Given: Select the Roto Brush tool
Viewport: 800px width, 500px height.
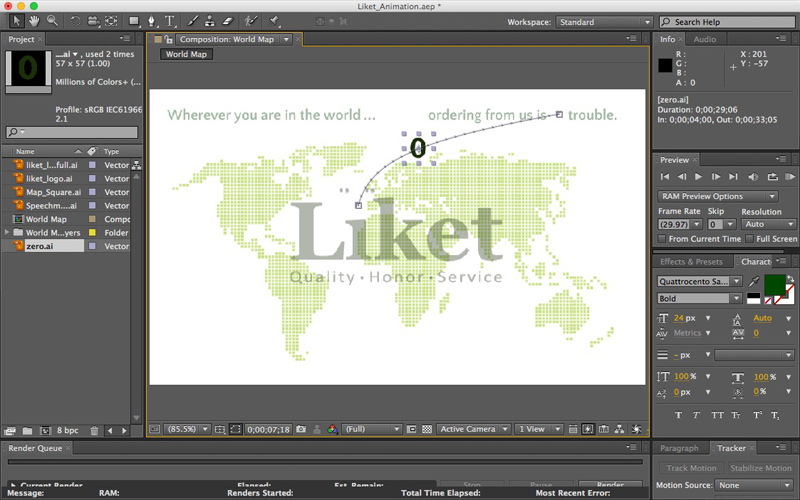Looking at the screenshot, I should pos(251,21).
